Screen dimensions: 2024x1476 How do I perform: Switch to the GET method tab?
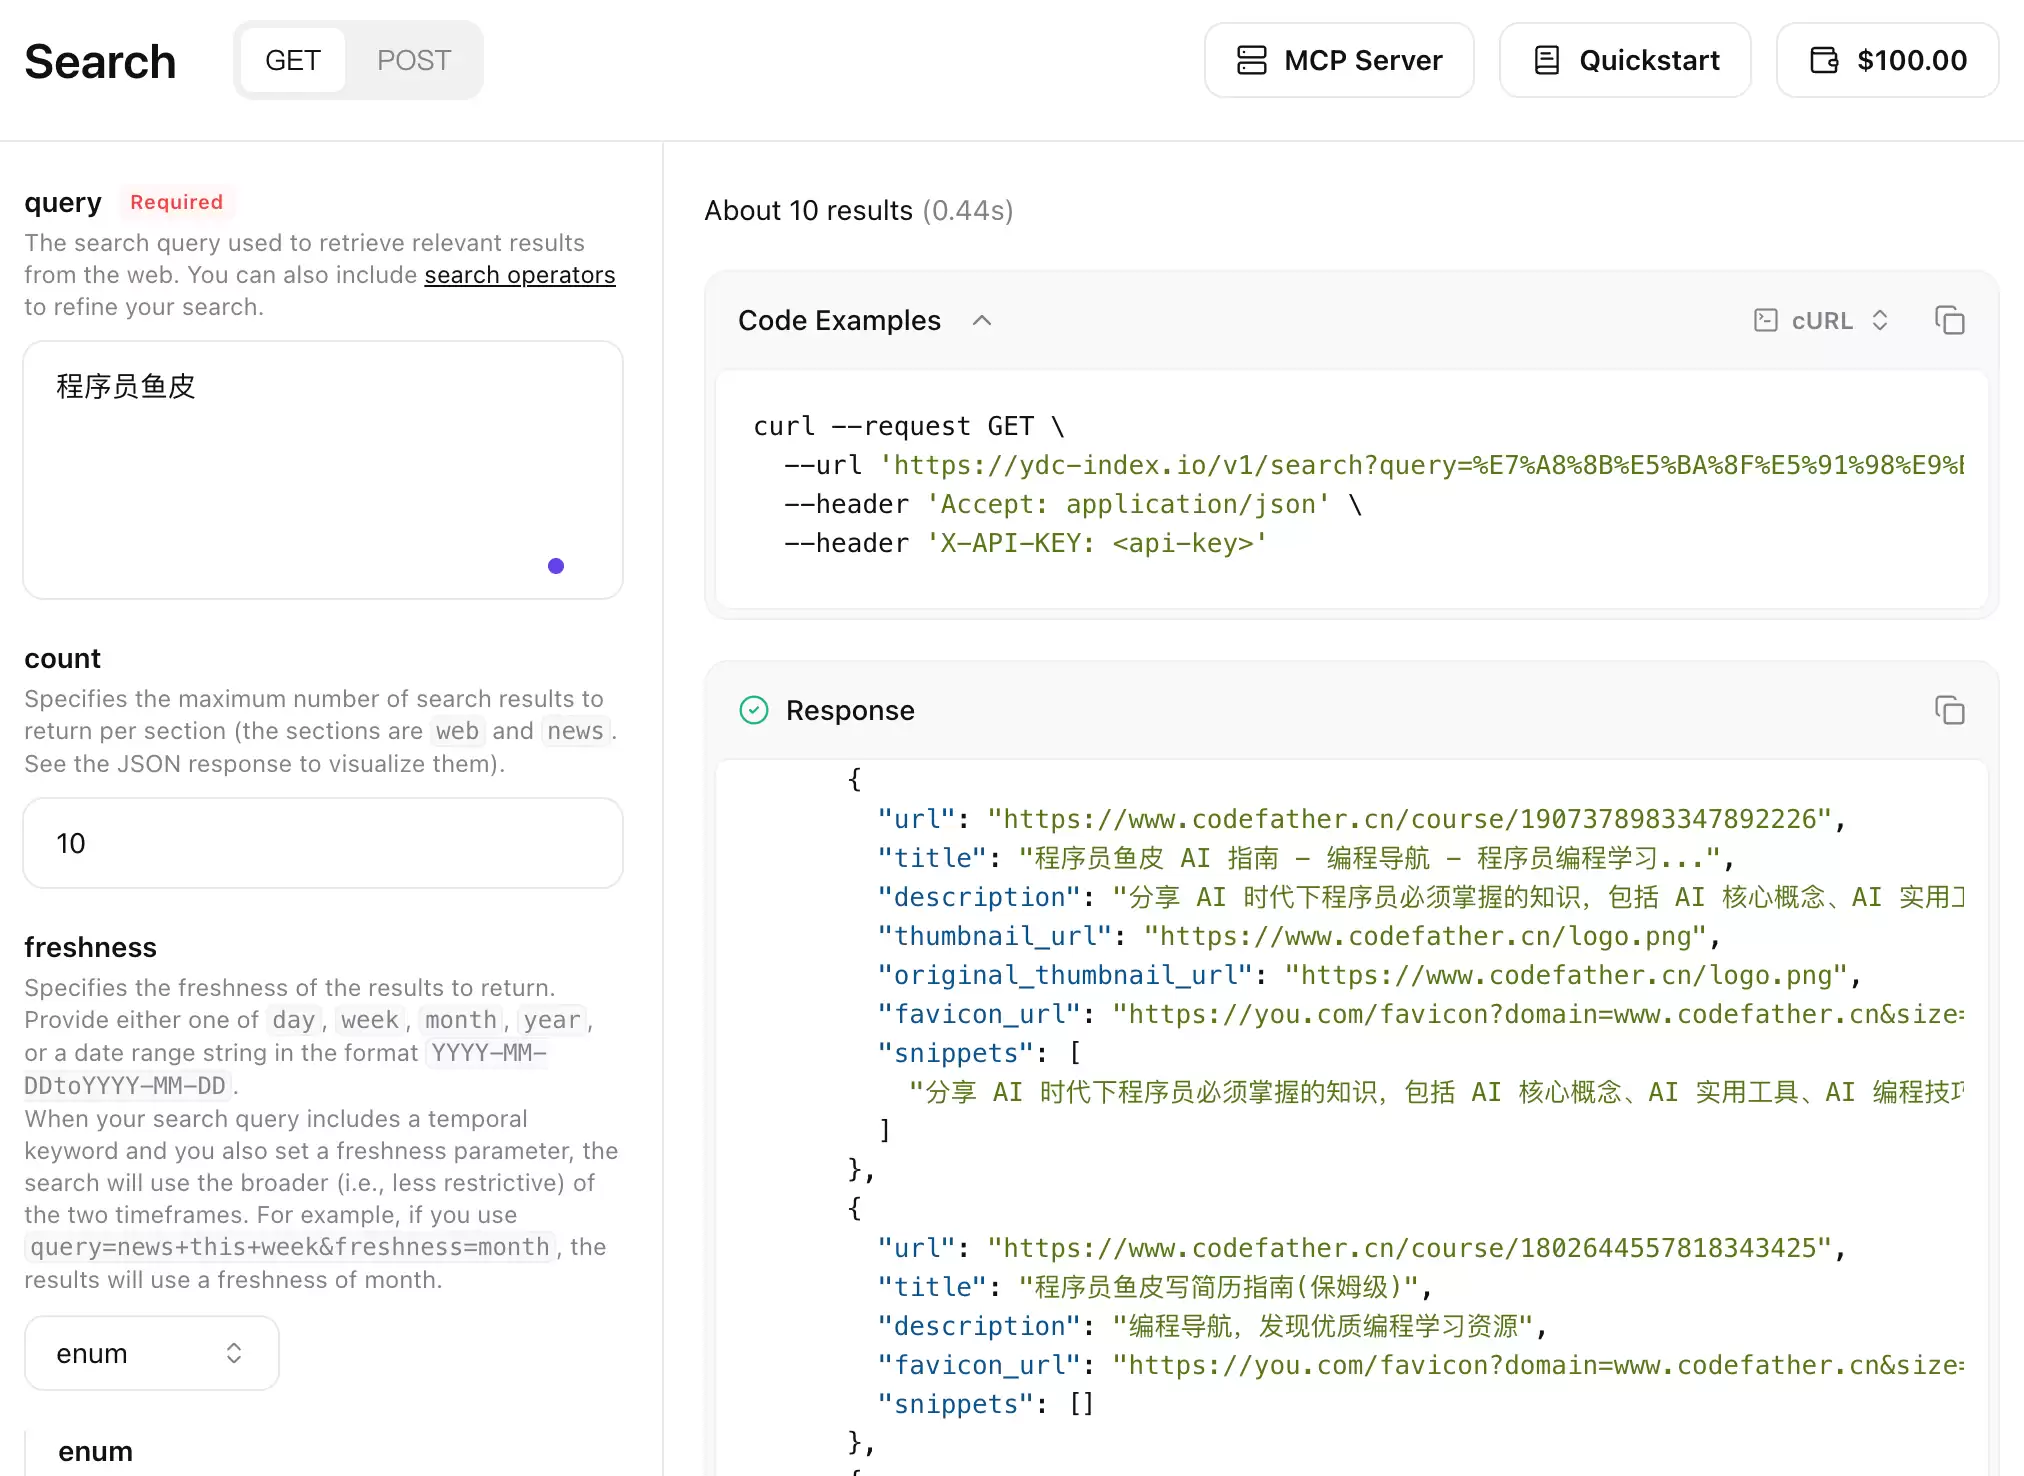point(293,60)
